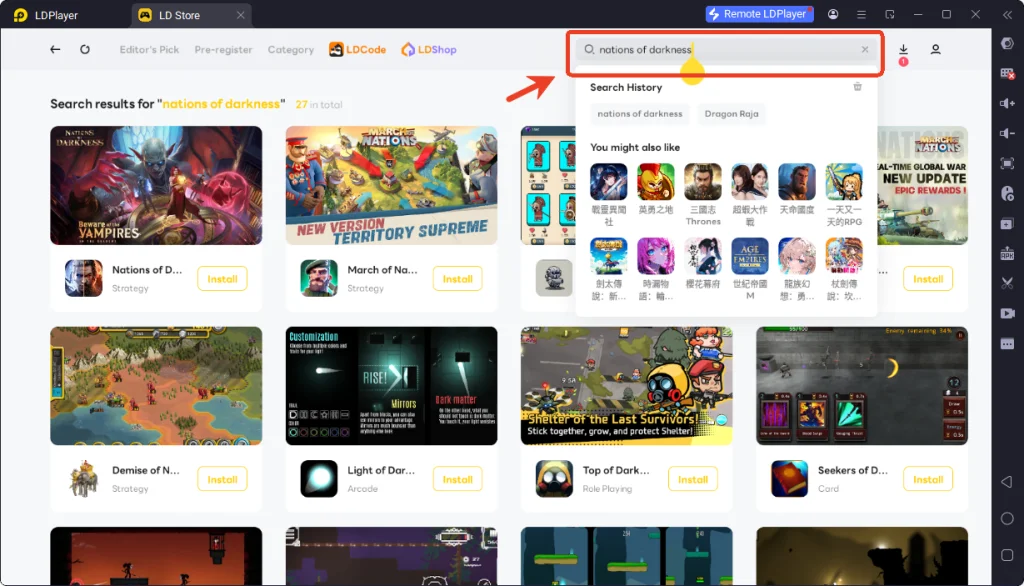Screen dimensions: 1024x586
Task: Install Top of Dark game
Action: 692,480
